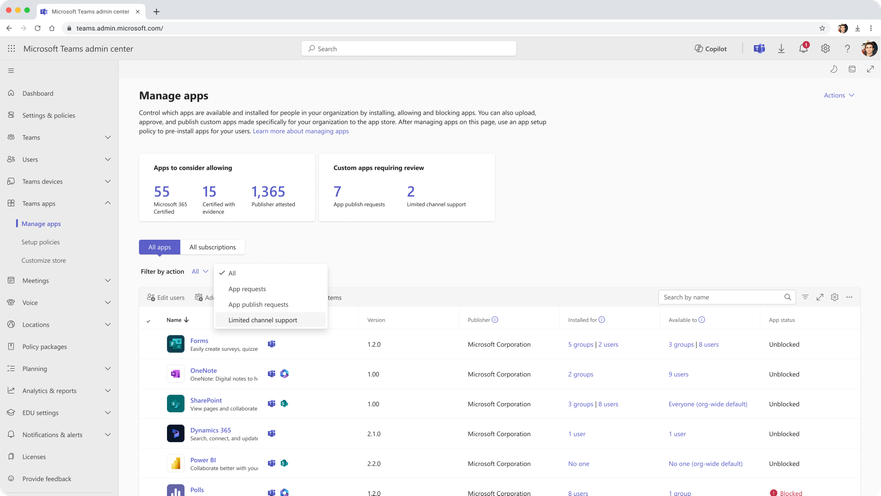The height and width of the screenshot is (496, 881).
Task: Click Everyone (org-wide default) for SharePoint
Action: (x=708, y=404)
